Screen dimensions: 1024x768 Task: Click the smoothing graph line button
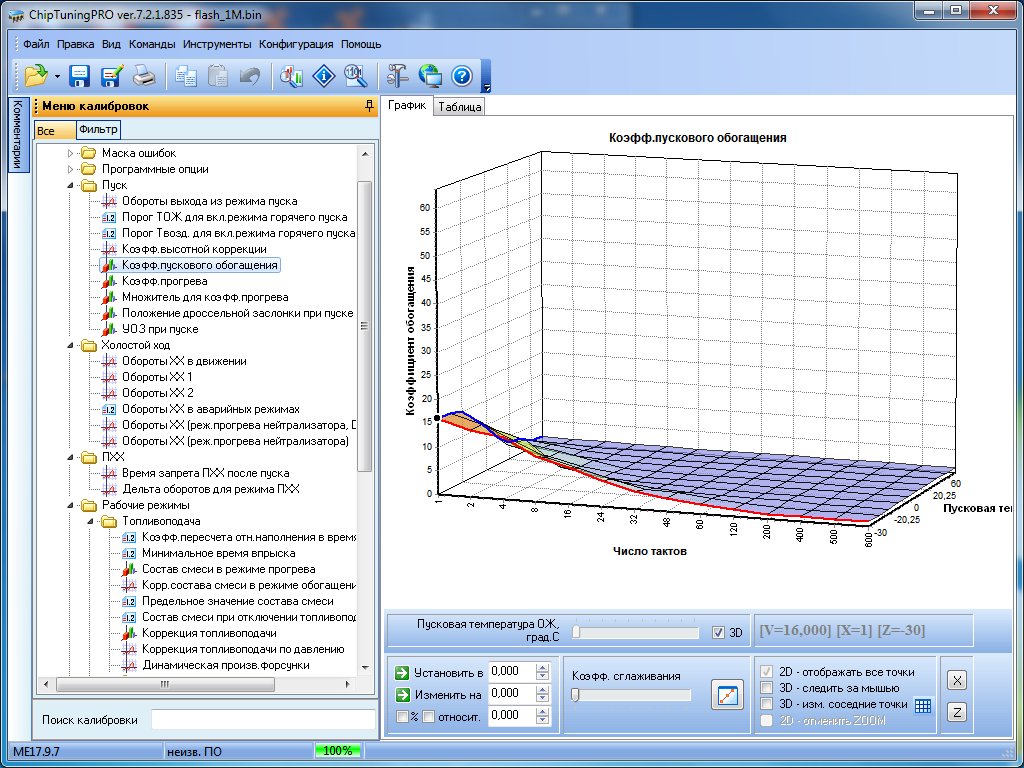[727, 694]
